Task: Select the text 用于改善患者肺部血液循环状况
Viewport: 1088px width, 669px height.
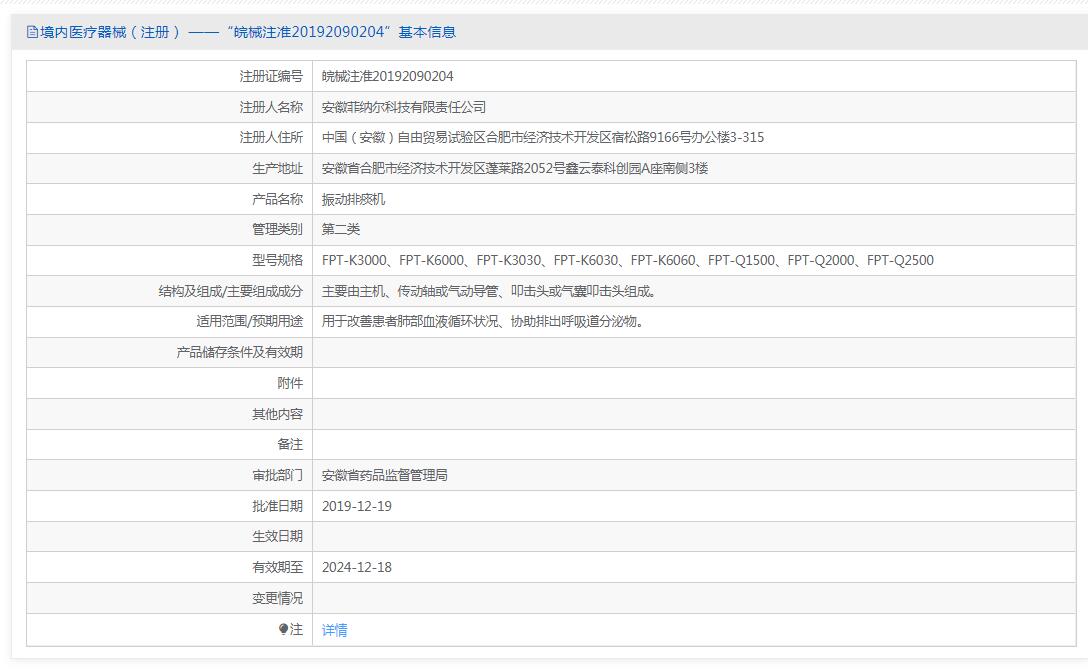Action: coord(410,321)
